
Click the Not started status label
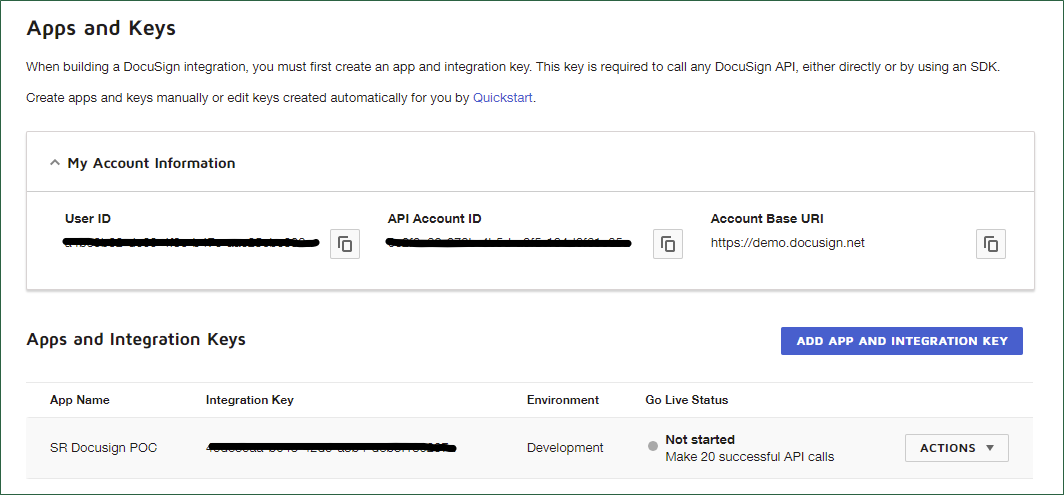(x=700, y=440)
